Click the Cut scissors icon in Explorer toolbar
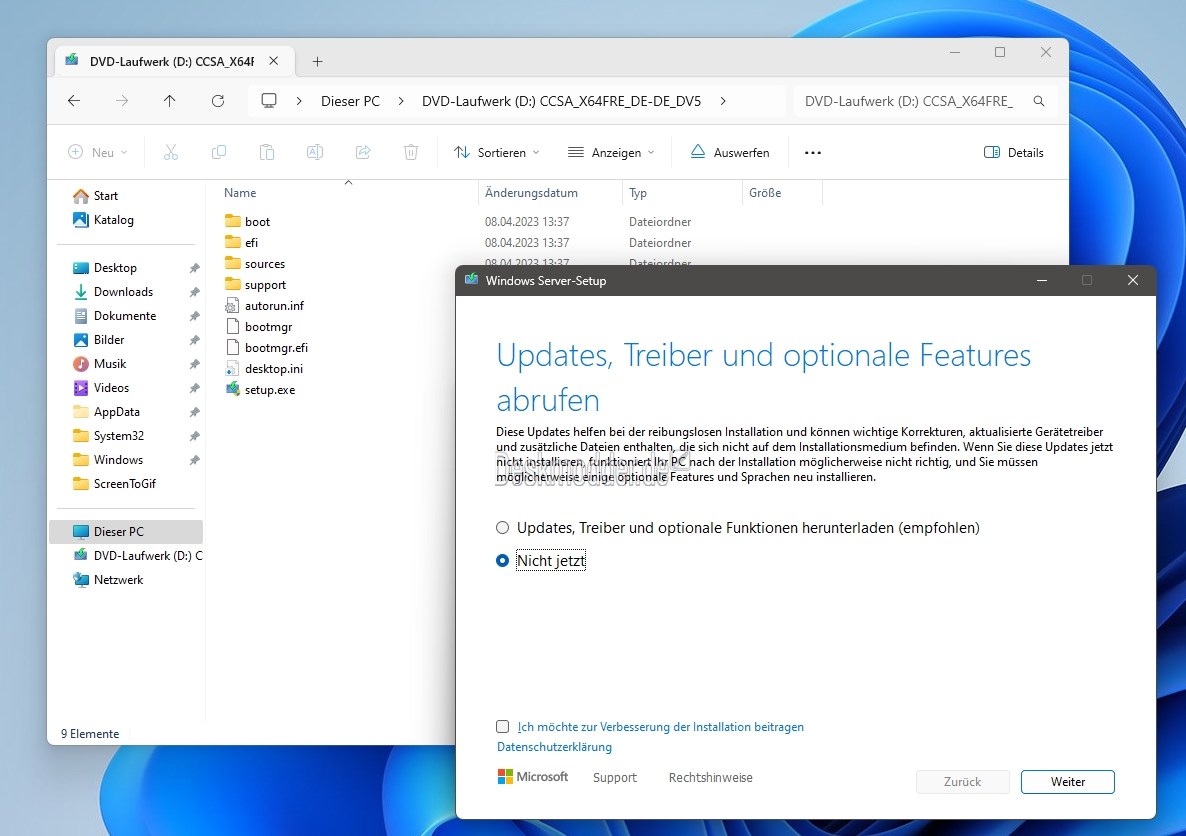 [171, 152]
